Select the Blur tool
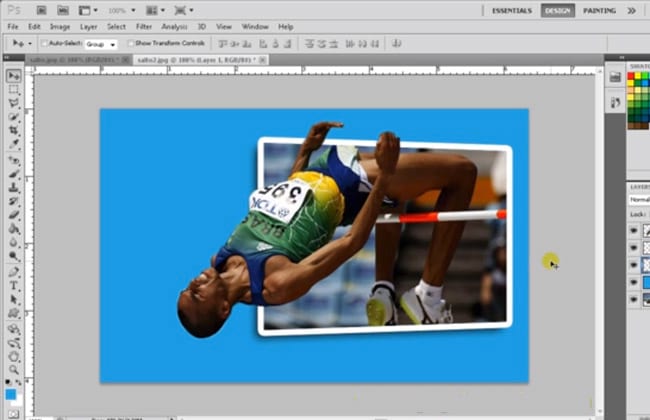Image resolution: width=650 pixels, height=420 pixels. click(14, 242)
